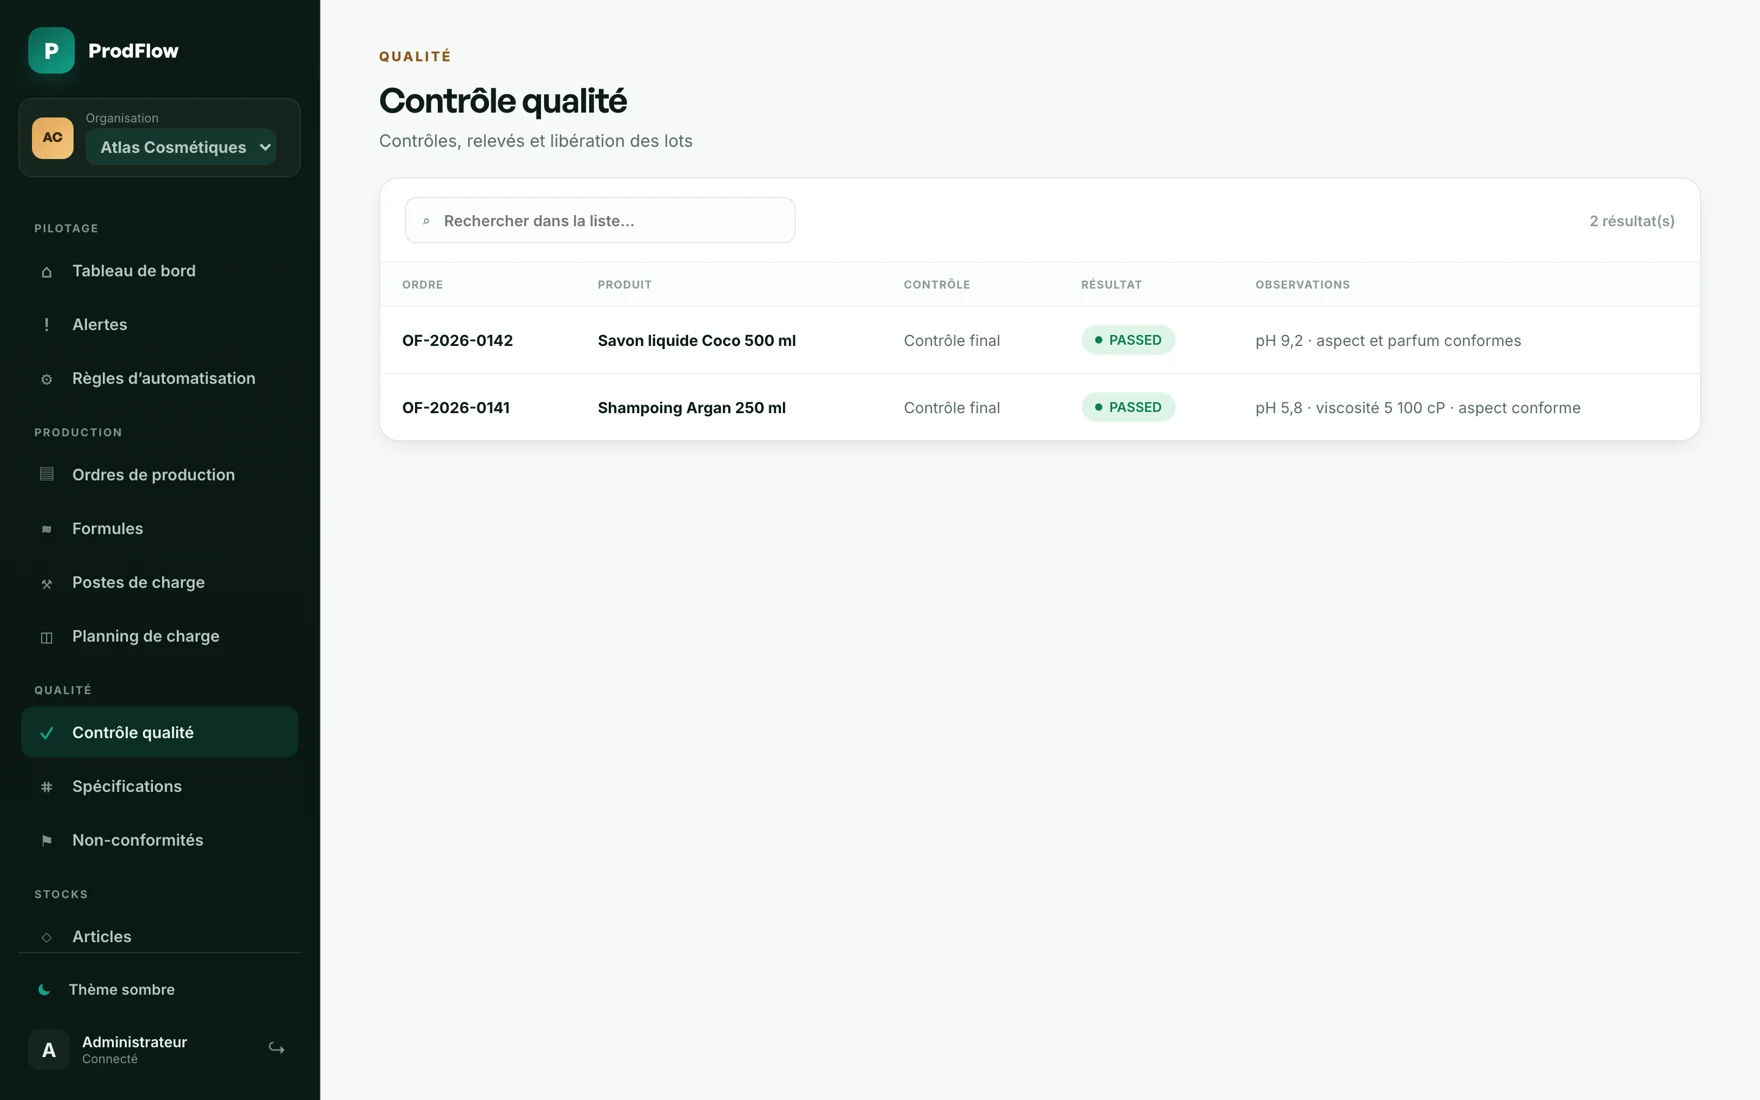Click the Administrateur user name
The width and height of the screenshot is (1760, 1100).
click(x=134, y=1042)
